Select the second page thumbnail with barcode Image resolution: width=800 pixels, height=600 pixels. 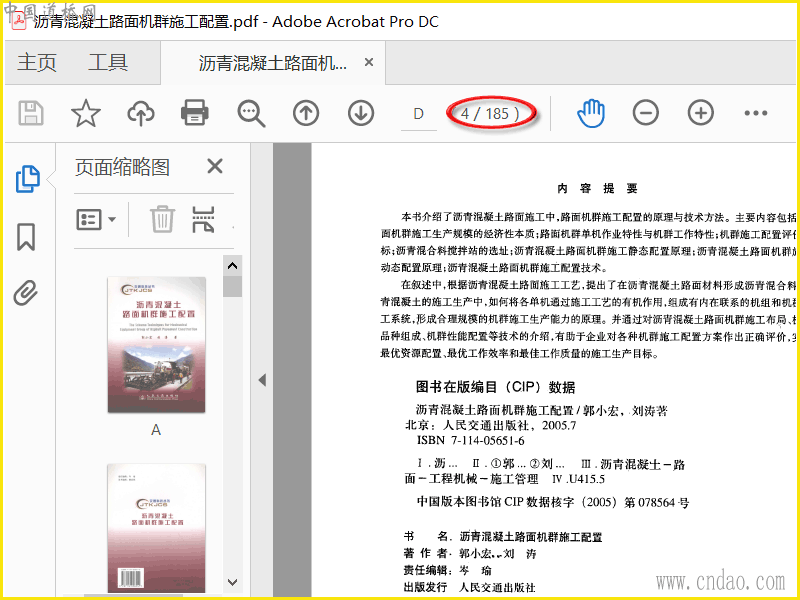tap(156, 528)
